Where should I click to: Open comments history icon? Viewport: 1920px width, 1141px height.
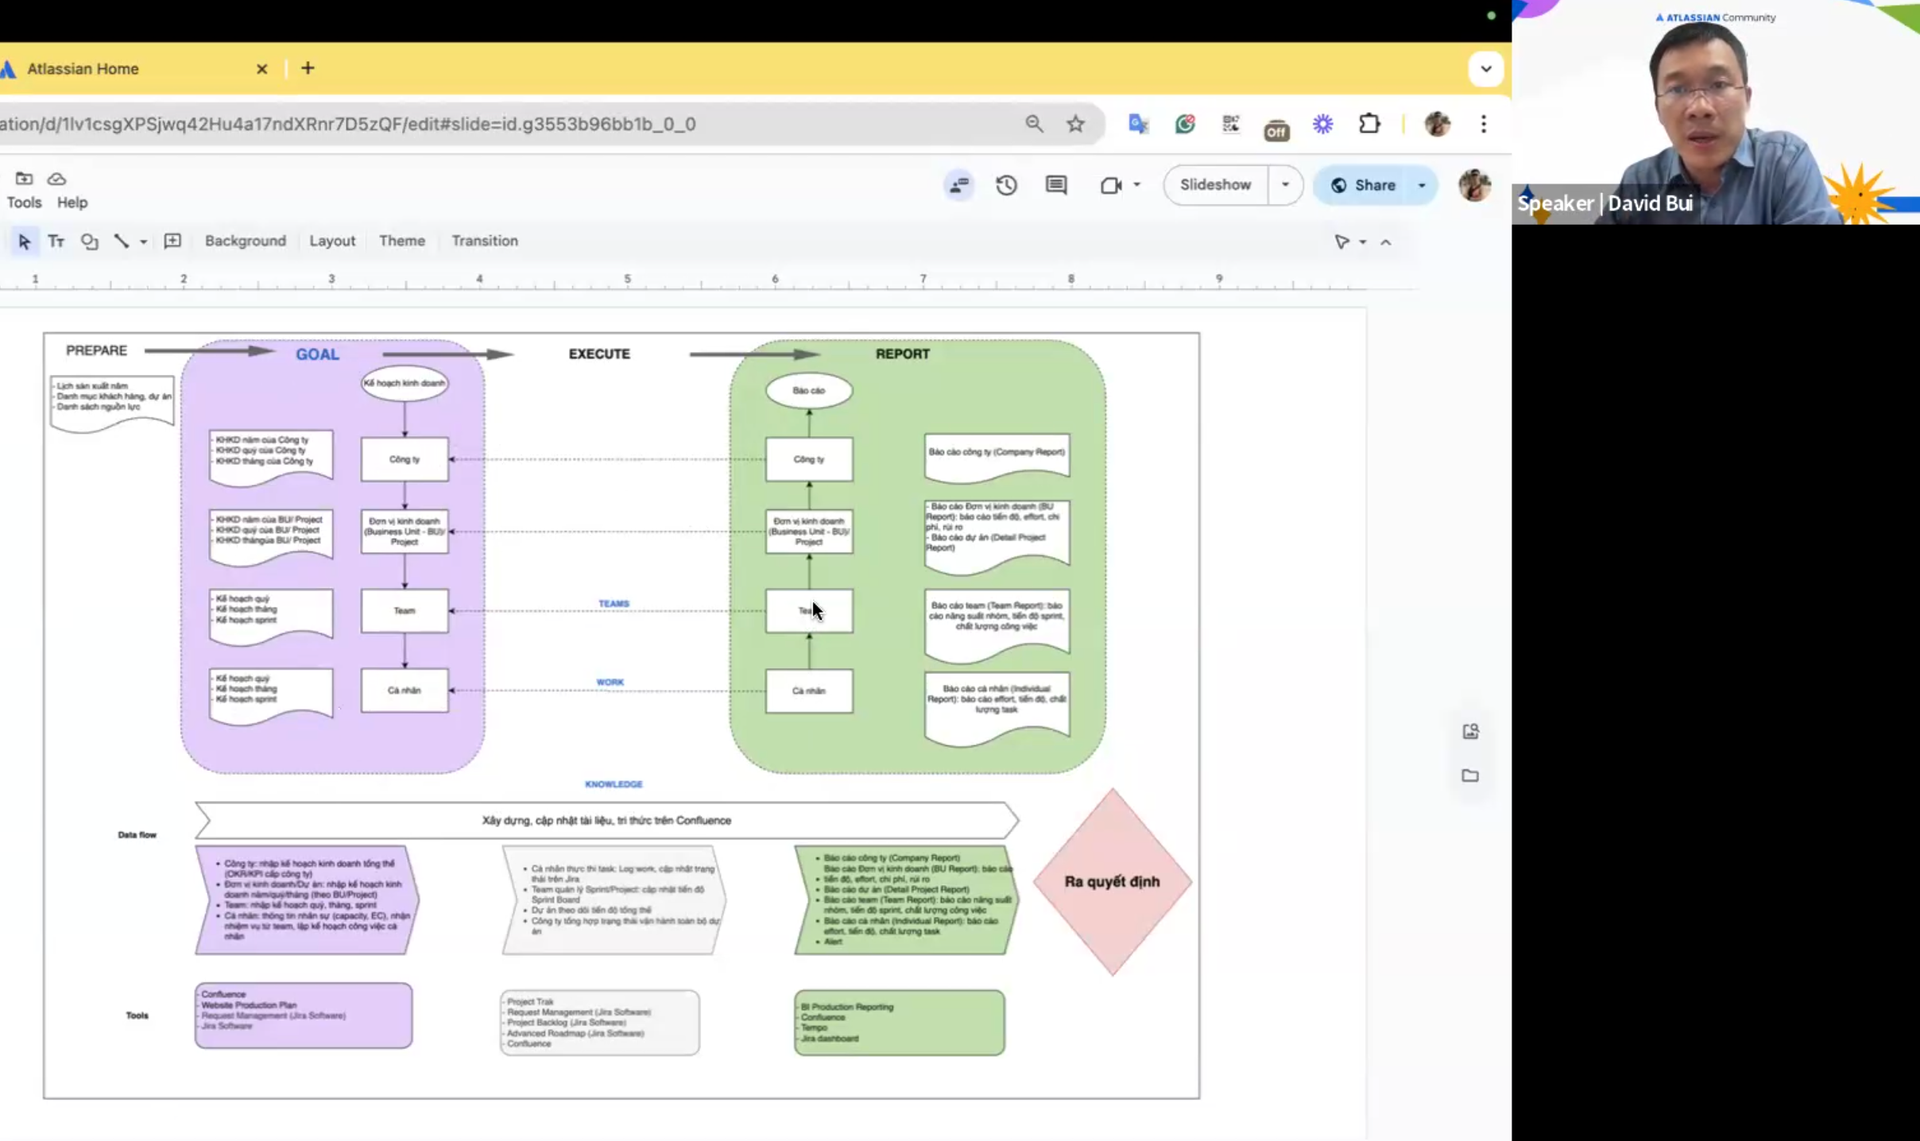[x=1056, y=185]
